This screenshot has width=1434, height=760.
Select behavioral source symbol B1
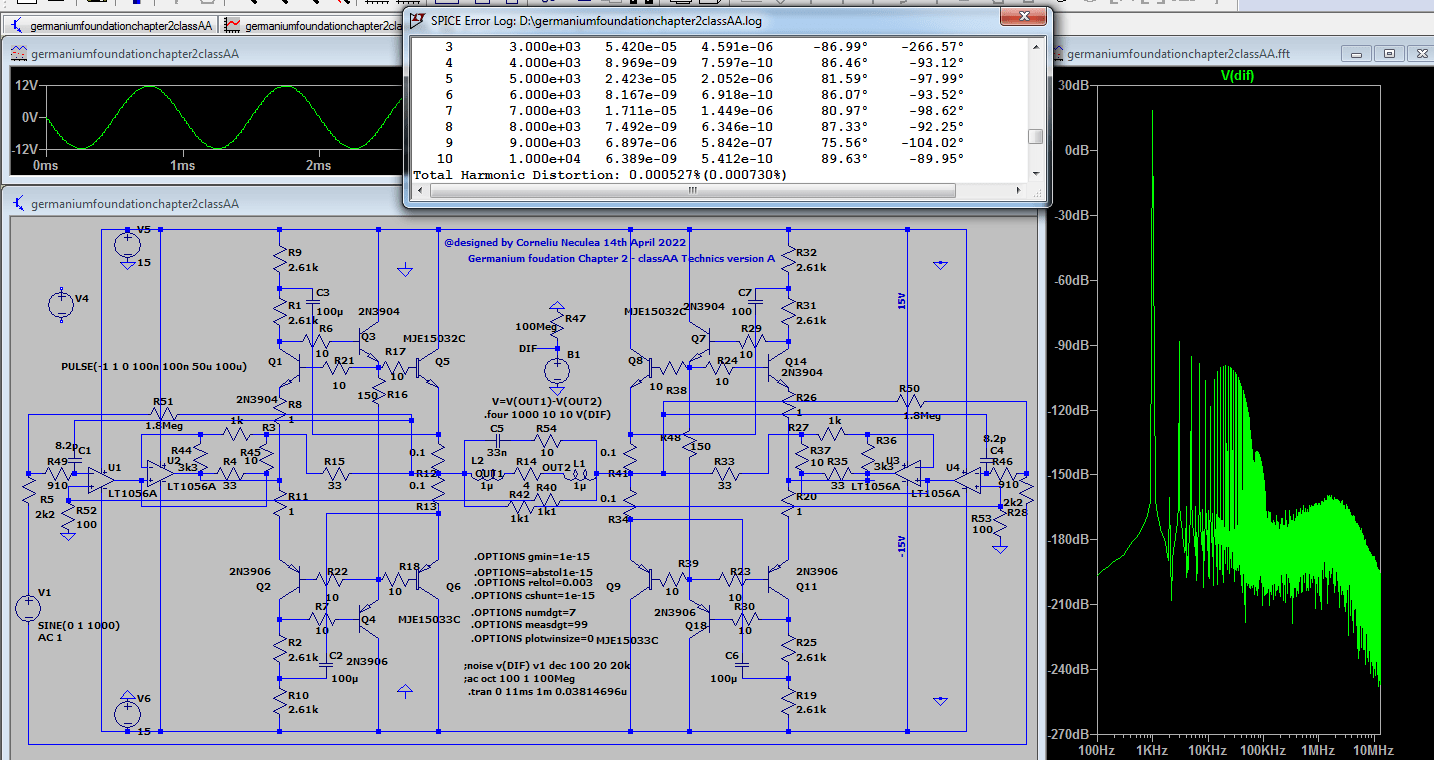click(557, 372)
